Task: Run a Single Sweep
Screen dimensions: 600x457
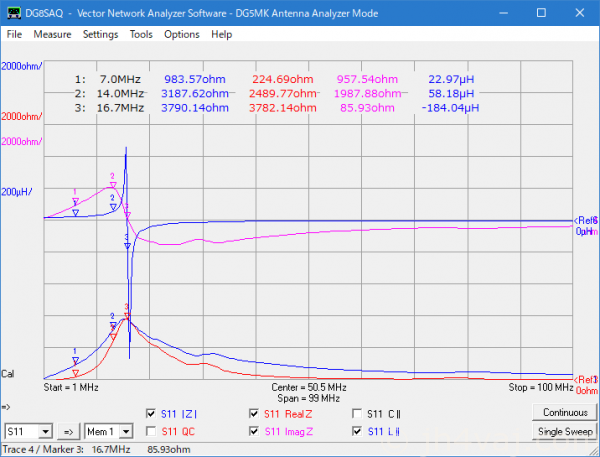Action: click(565, 431)
